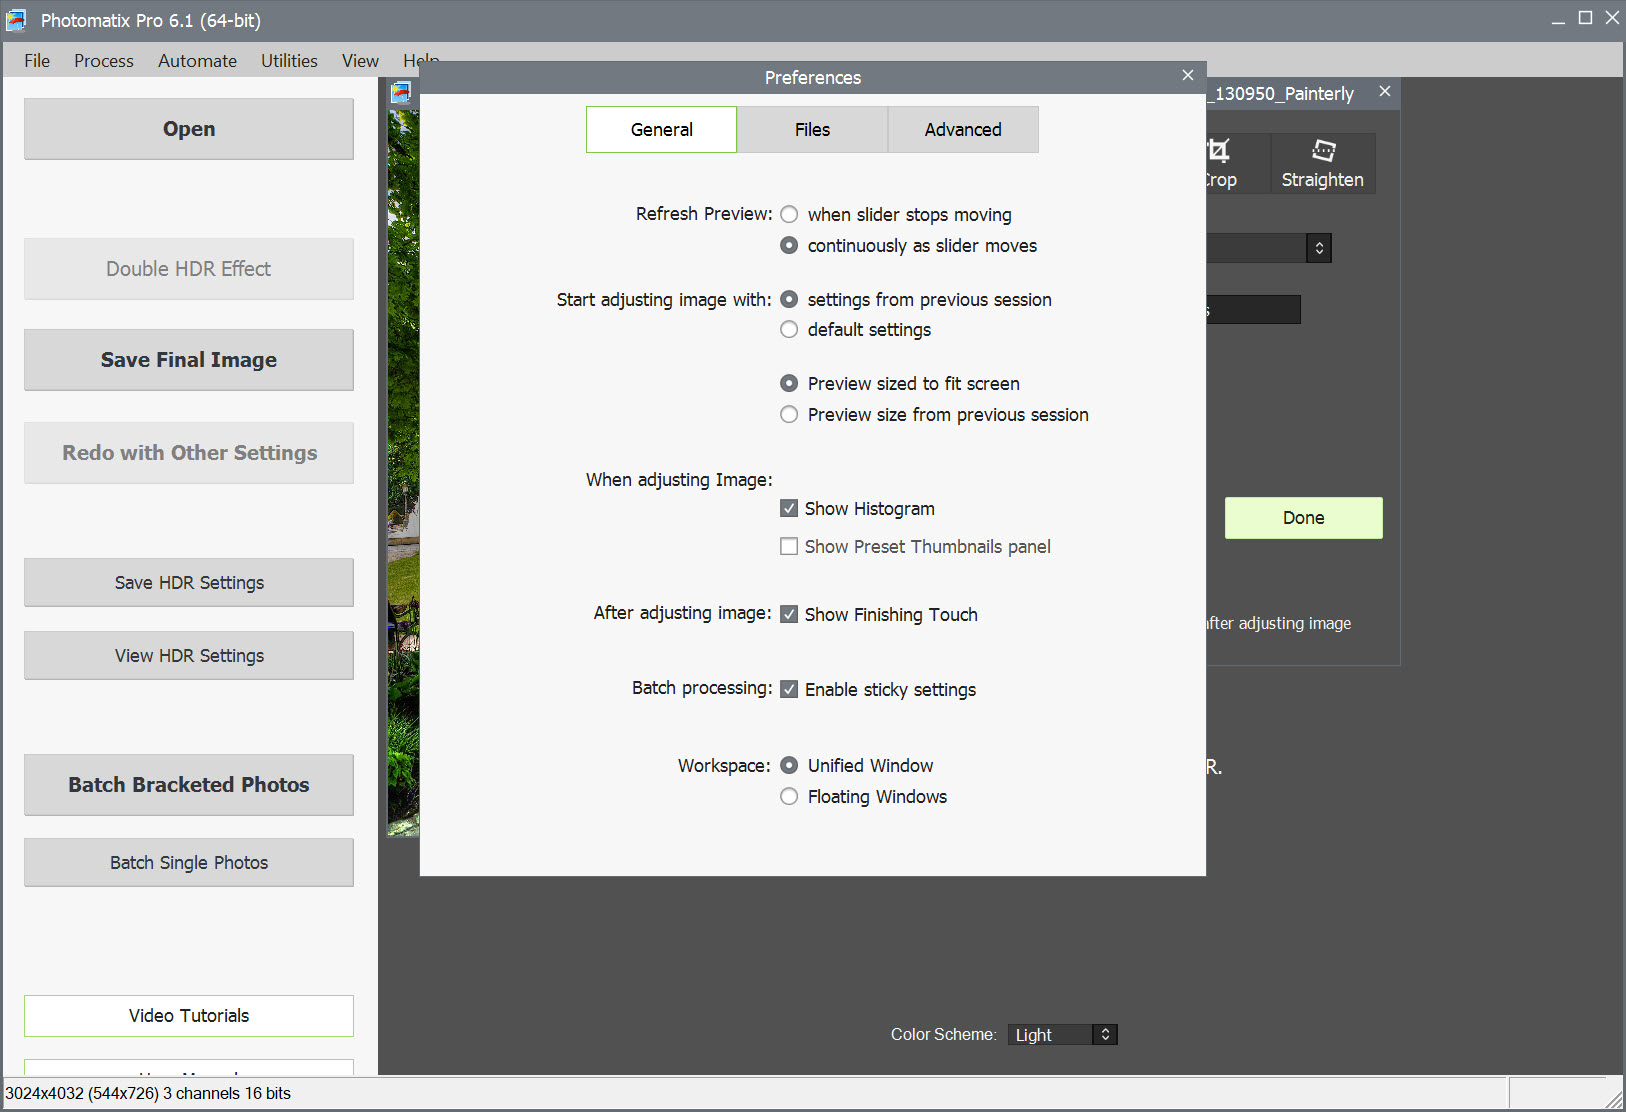Switch to the Files preferences tab

812,129
